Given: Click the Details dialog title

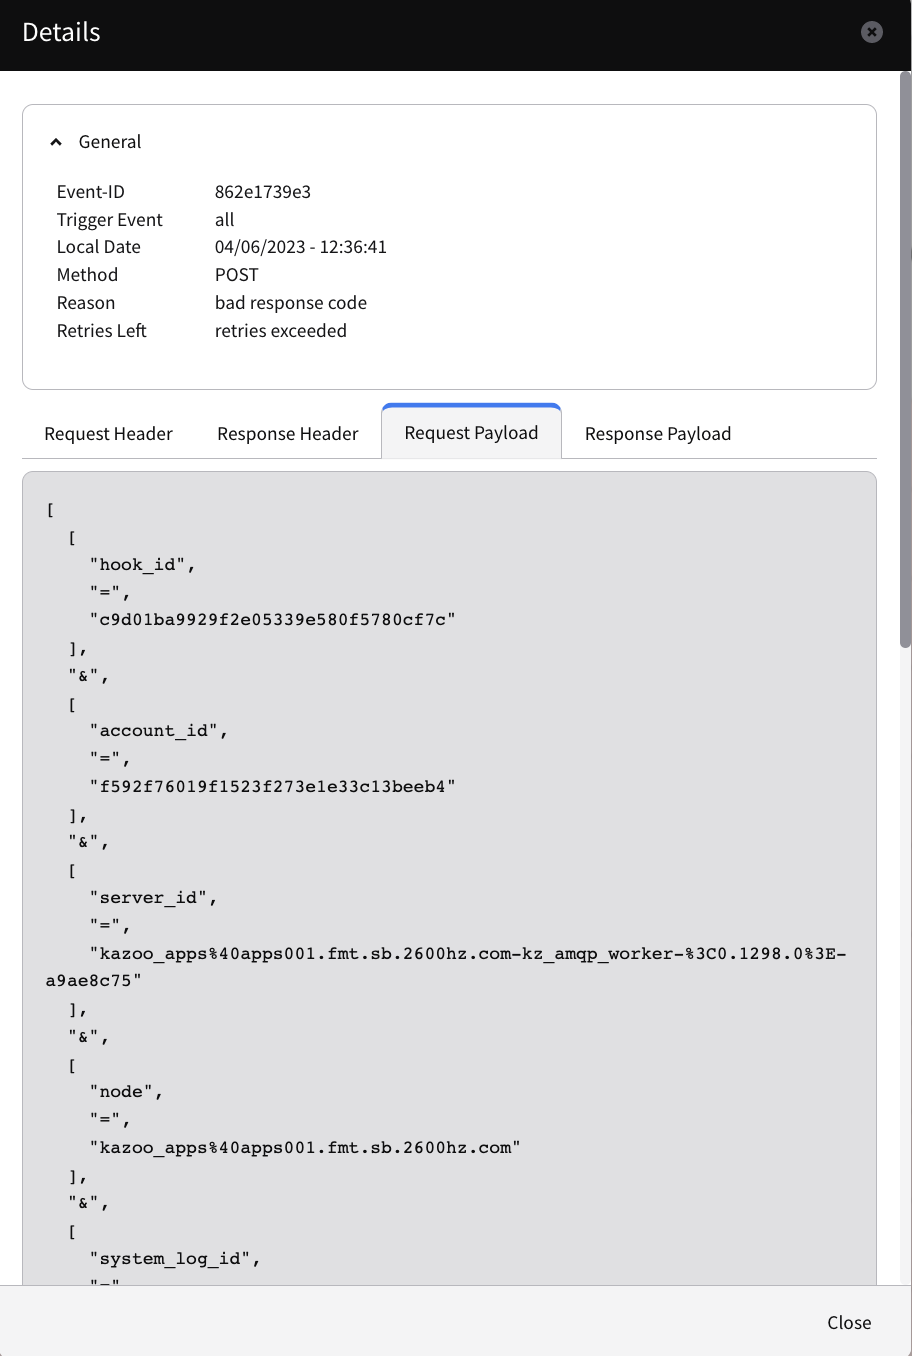Looking at the screenshot, I should pos(61,32).
